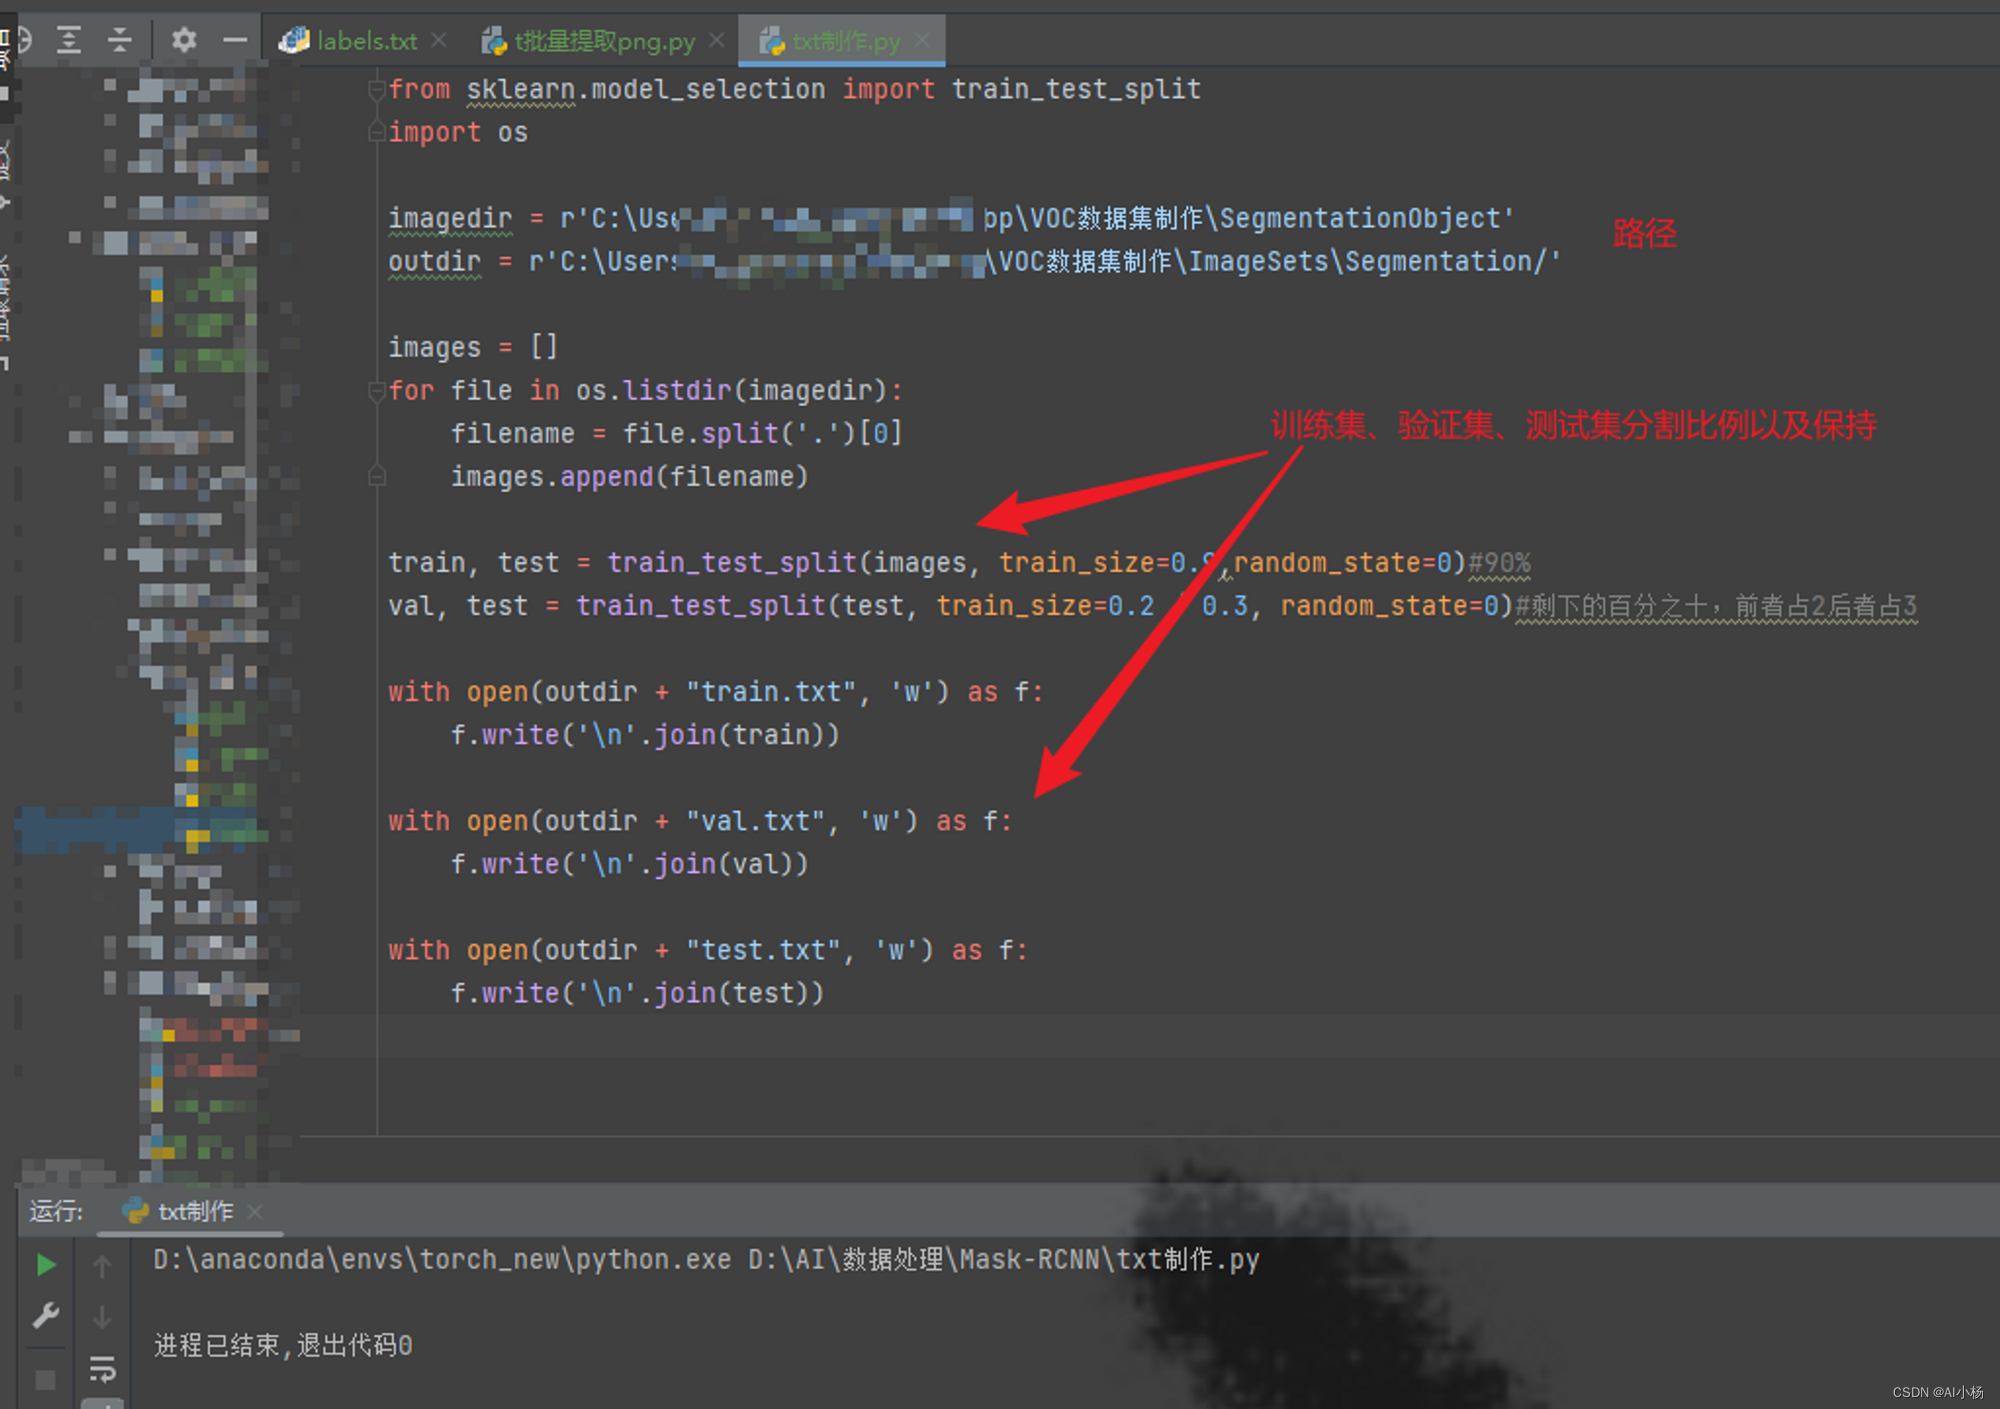Click the down arrow in run console
This screenshot has height=1409, width=2000.
tap(102, 1318)
